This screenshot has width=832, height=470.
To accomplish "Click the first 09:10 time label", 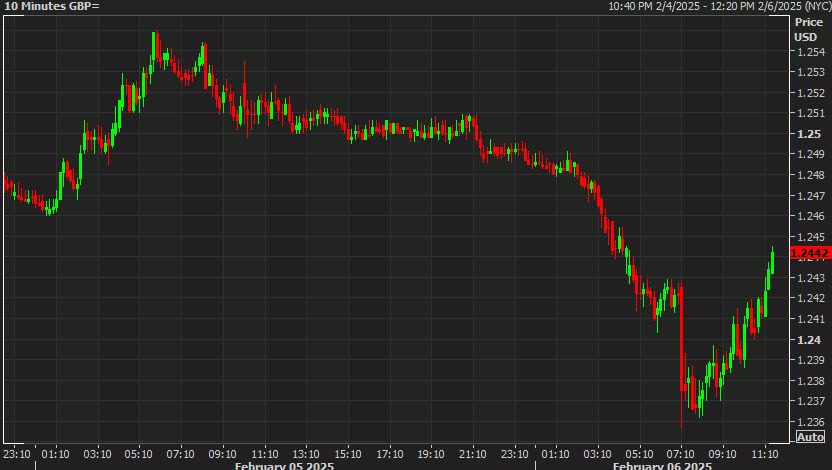I will pos(222,454).
